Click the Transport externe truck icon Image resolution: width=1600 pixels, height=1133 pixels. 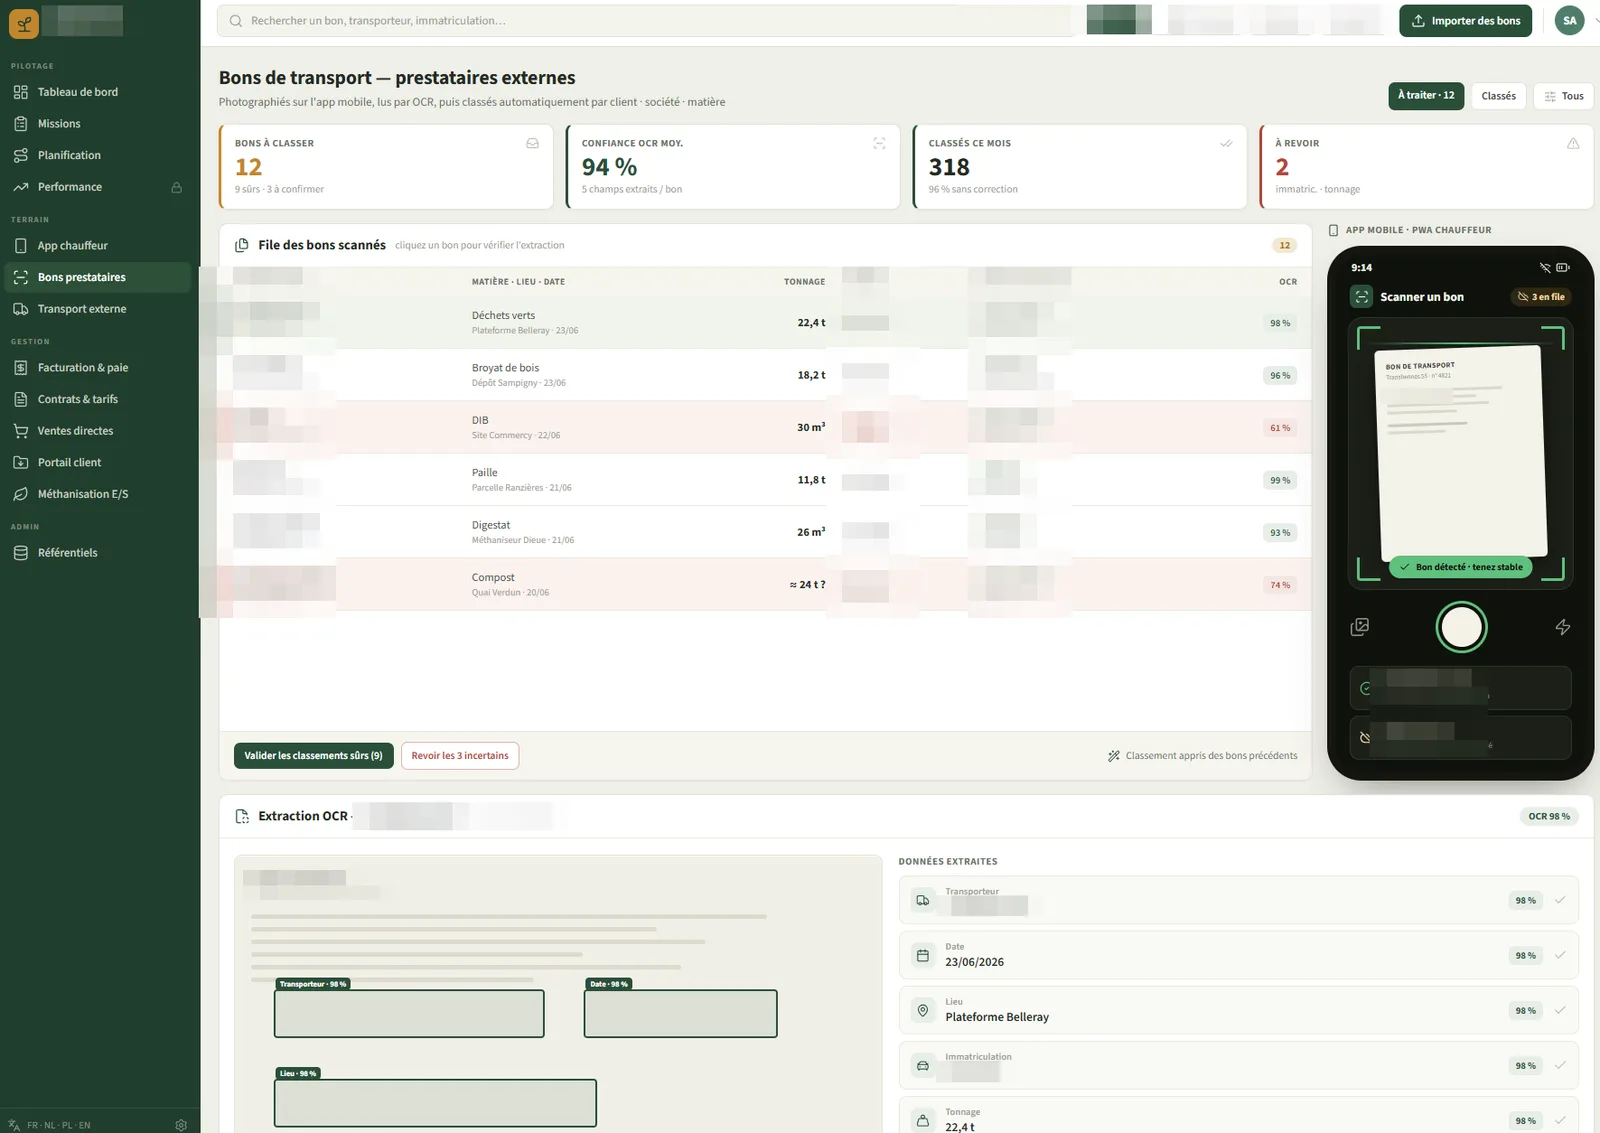pos(20,309)
